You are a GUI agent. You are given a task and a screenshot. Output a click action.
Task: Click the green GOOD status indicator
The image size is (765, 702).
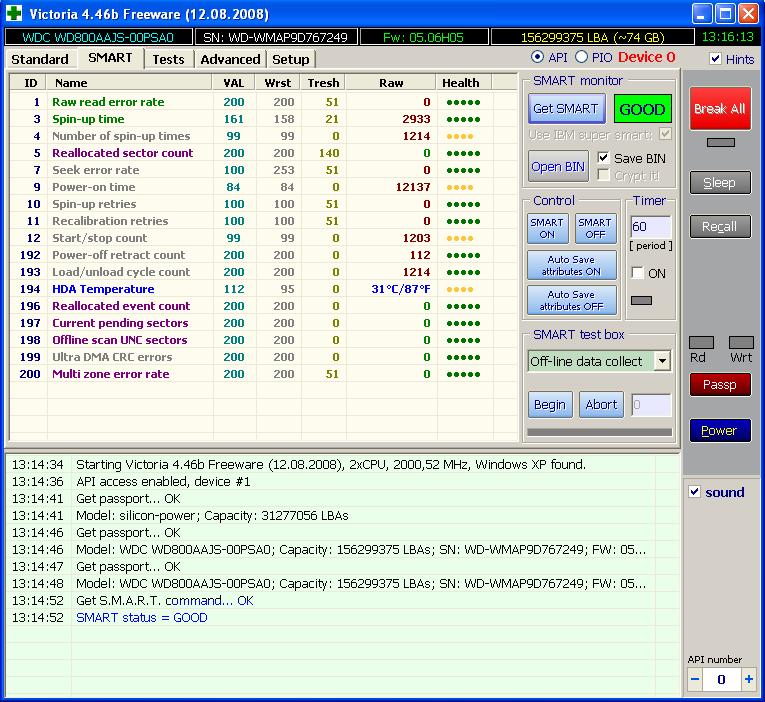coord(642,109)
